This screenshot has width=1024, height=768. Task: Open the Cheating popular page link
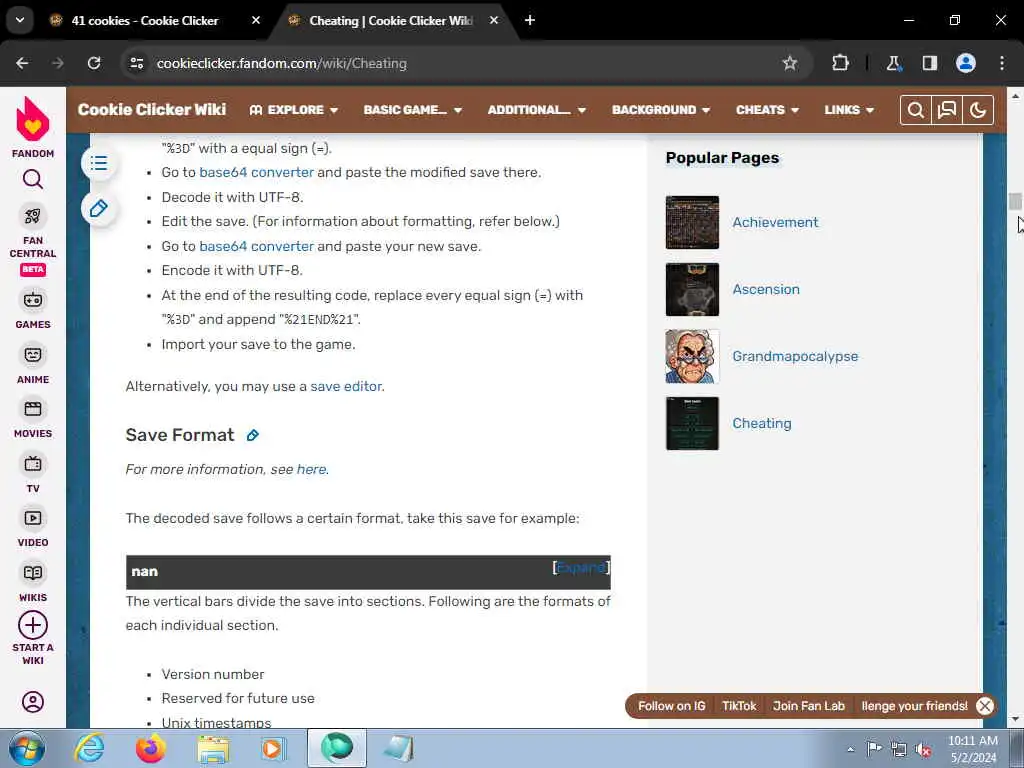click(x=762, y=423)
